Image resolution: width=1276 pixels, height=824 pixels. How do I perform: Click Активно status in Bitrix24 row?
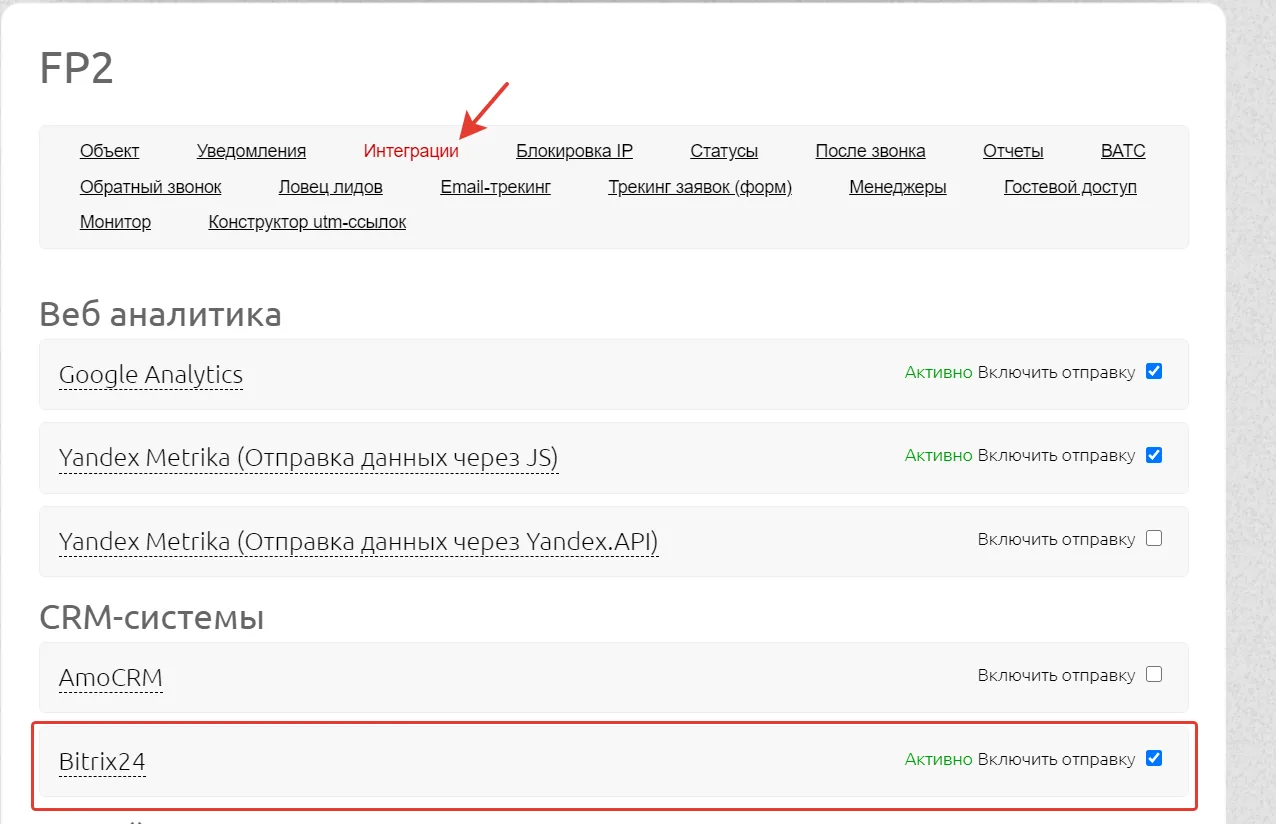click(x=938, y=759)
